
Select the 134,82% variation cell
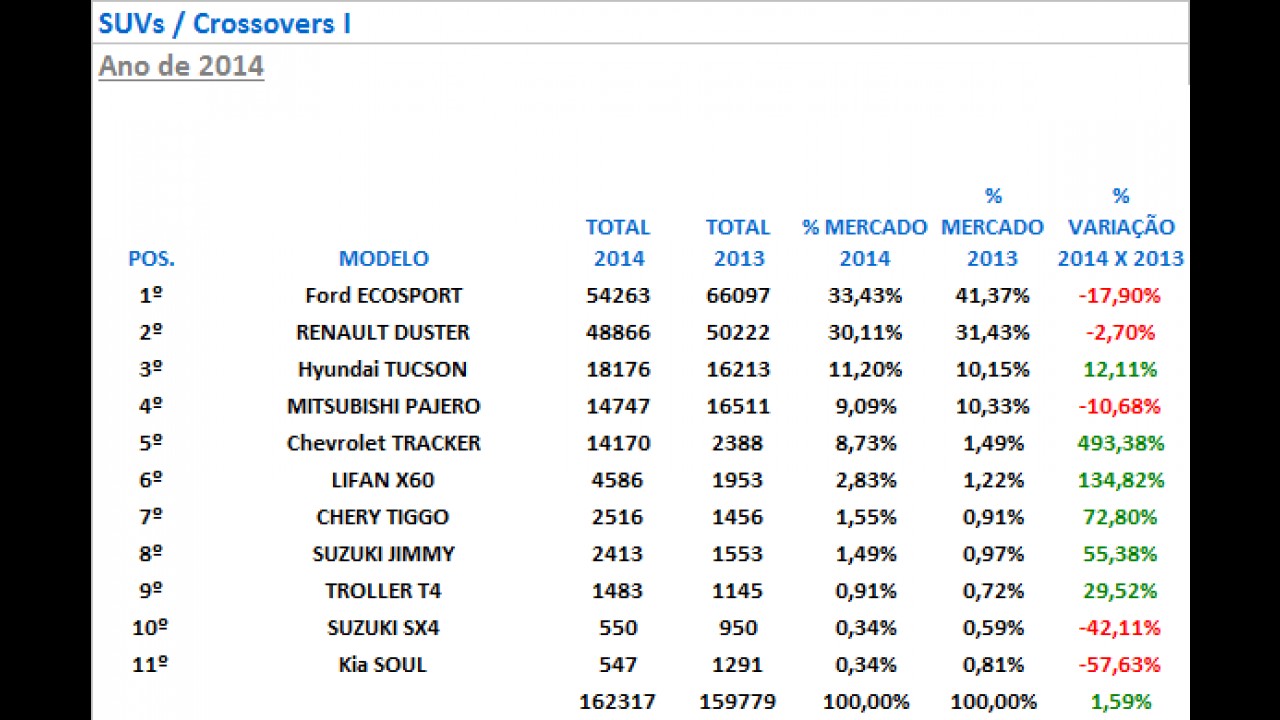(1121, 480)
